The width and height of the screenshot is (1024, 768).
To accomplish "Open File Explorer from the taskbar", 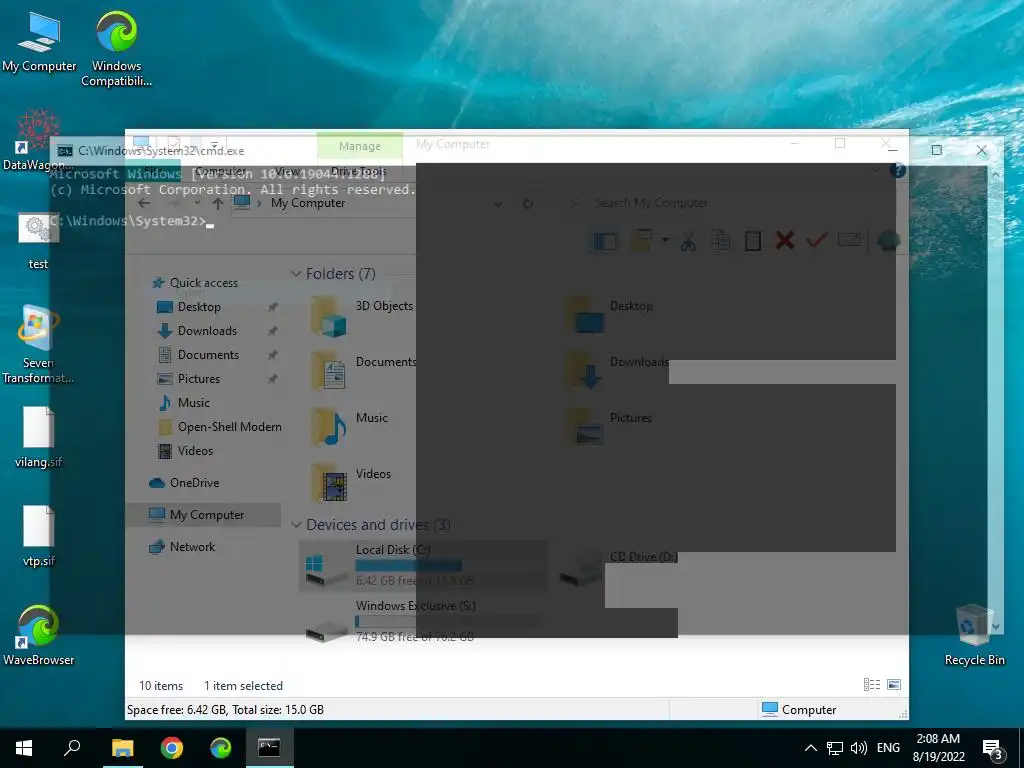I will [123, 748].
